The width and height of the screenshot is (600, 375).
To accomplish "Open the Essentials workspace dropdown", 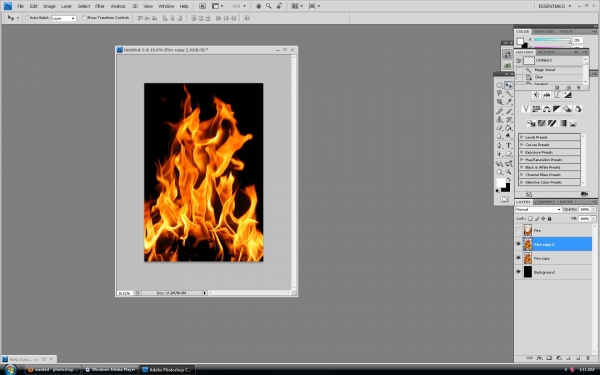I will coord(554,6).
